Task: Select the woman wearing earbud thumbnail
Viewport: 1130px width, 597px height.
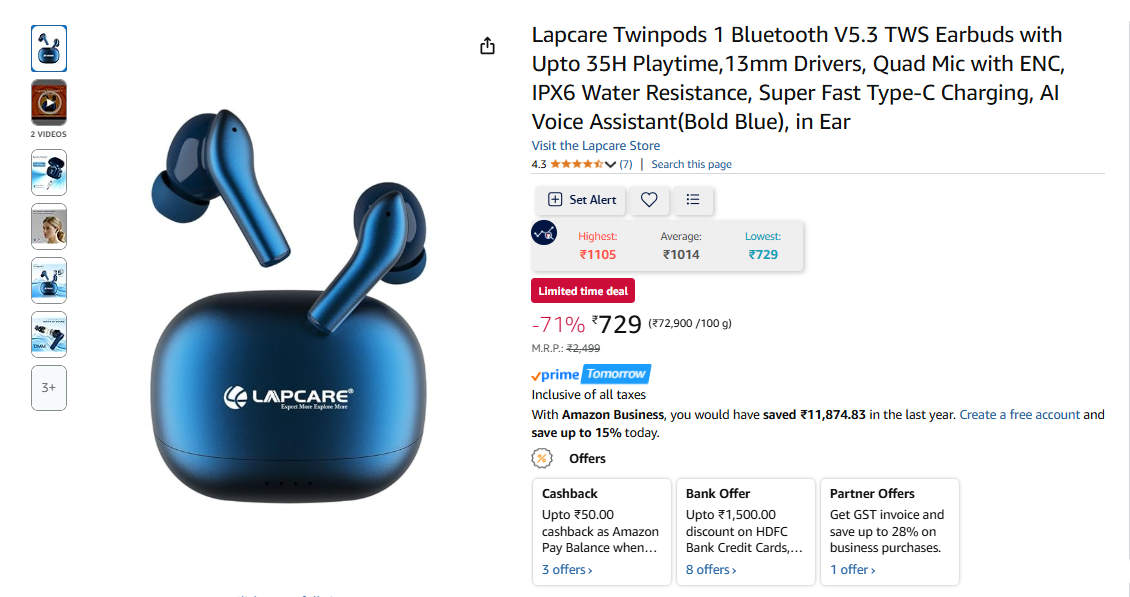Action: click(x=49, y=226)
